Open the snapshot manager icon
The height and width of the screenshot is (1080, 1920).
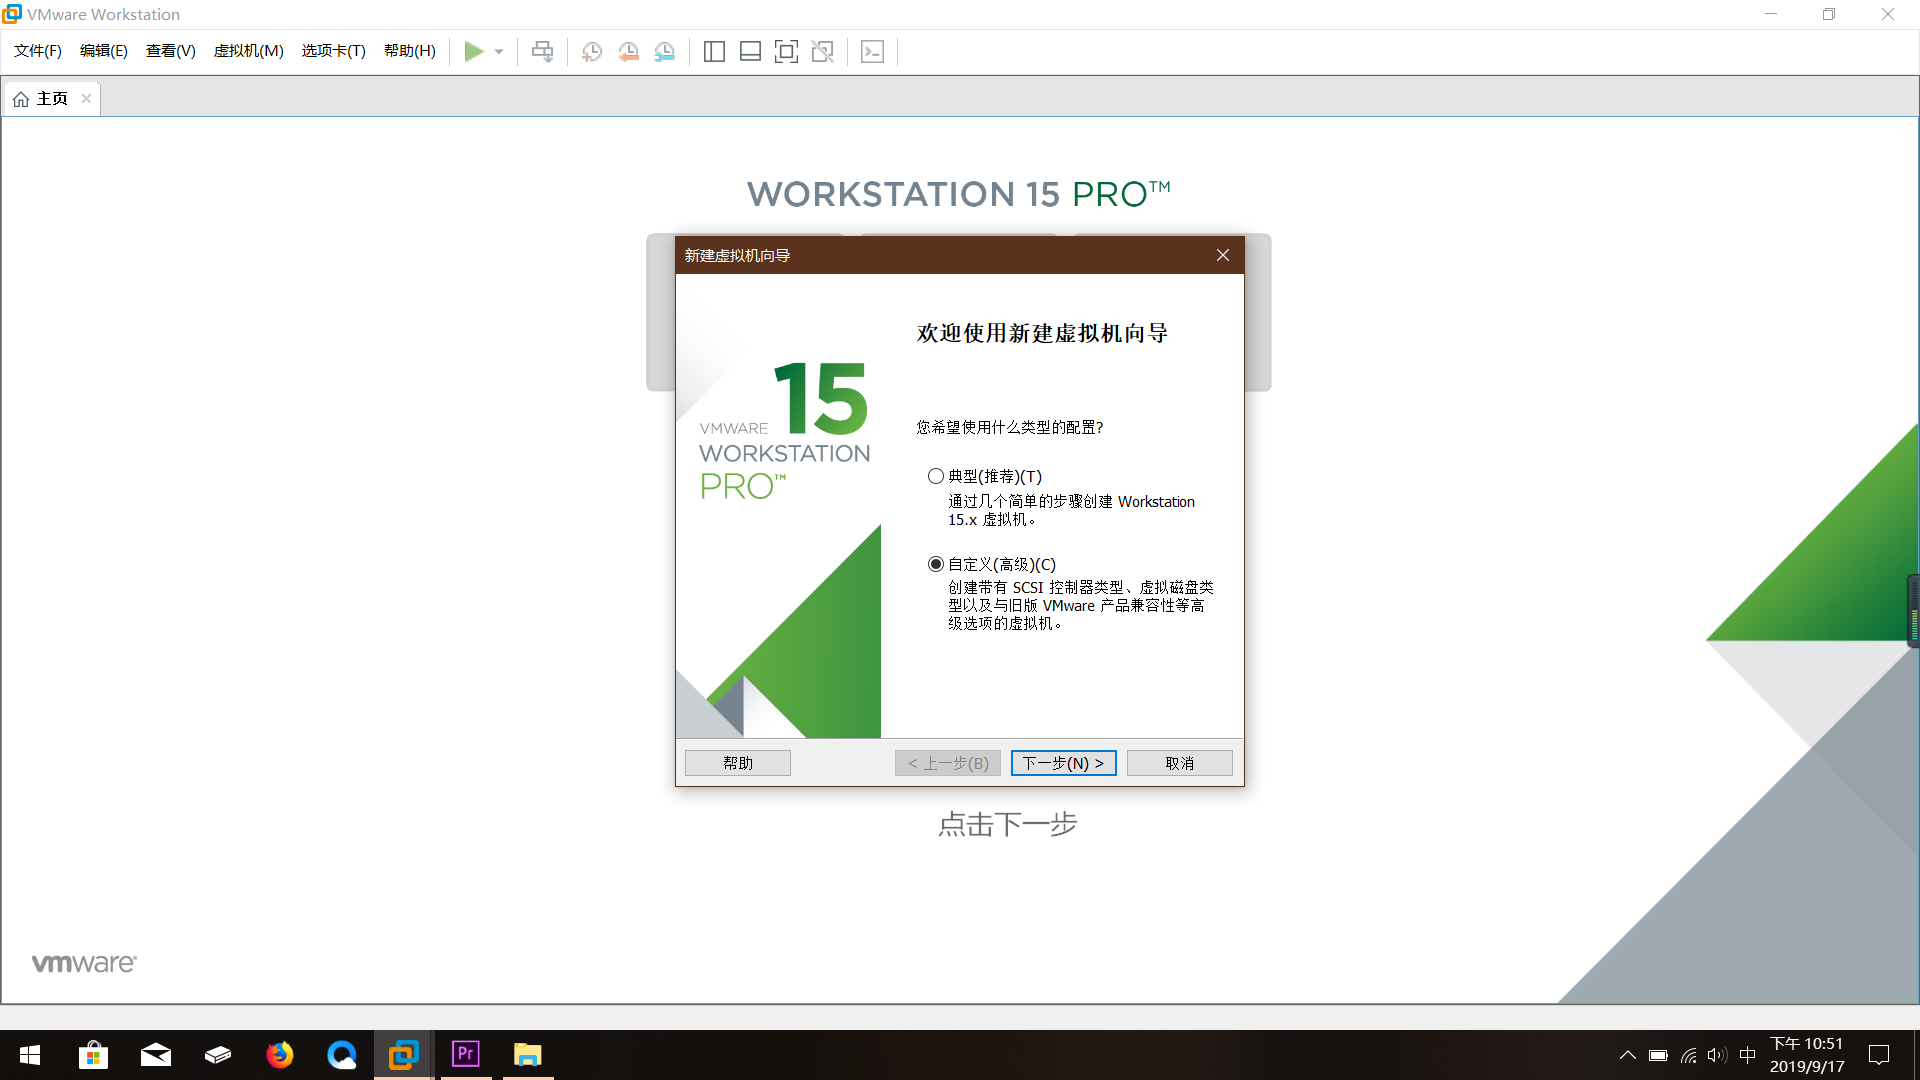tap(665, 51)
